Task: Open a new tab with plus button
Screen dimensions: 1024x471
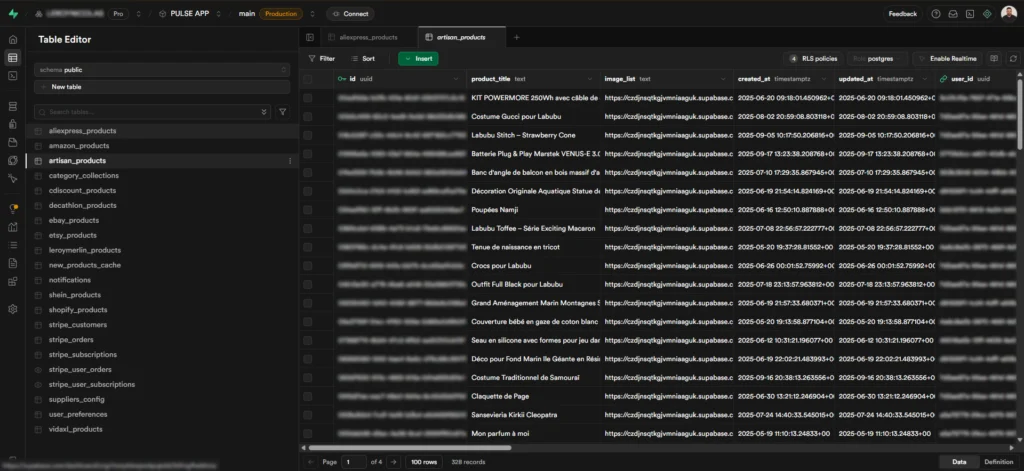Action: 517,37
